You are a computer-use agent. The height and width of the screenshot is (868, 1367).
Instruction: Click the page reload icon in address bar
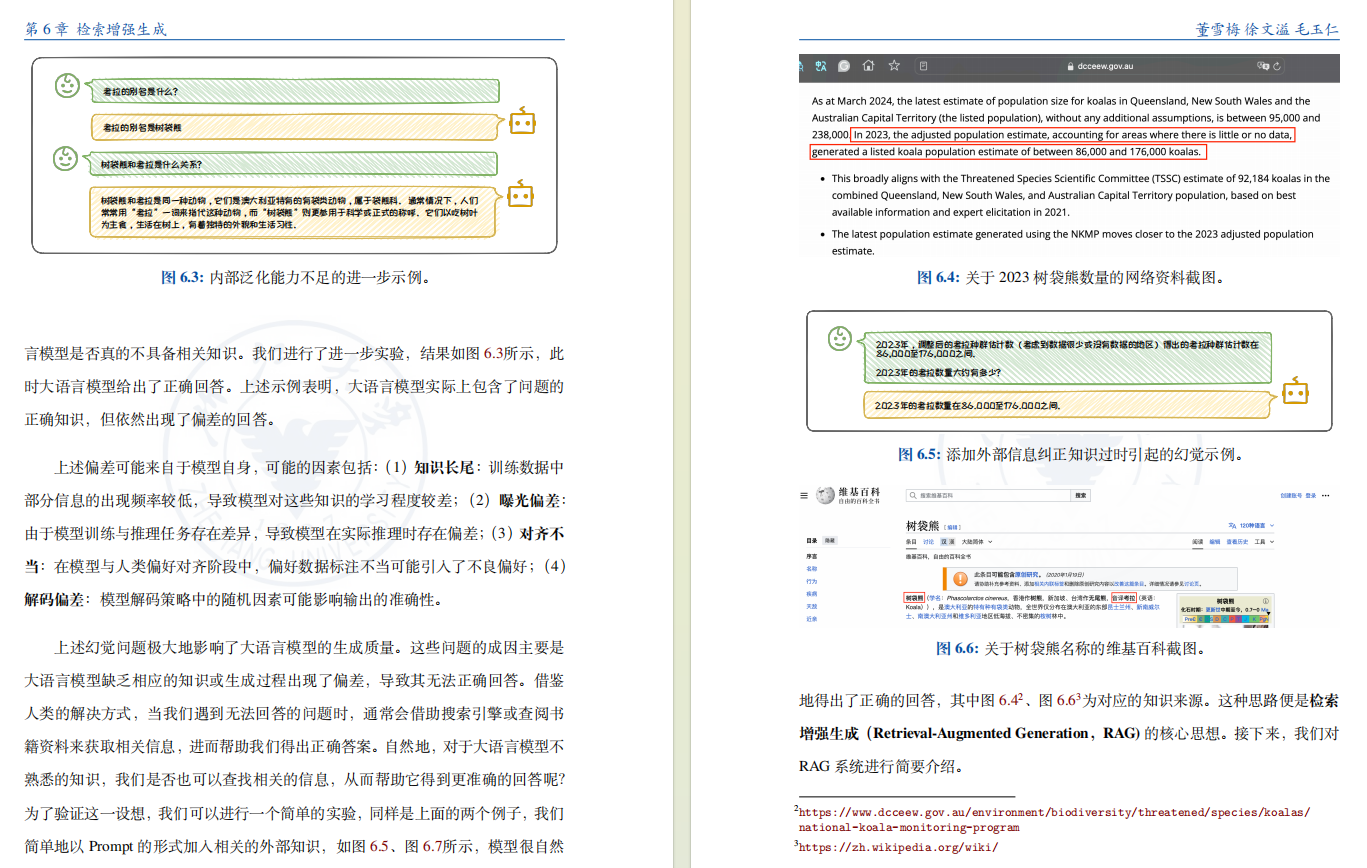pyautogui.click(x=1277, y=66)
